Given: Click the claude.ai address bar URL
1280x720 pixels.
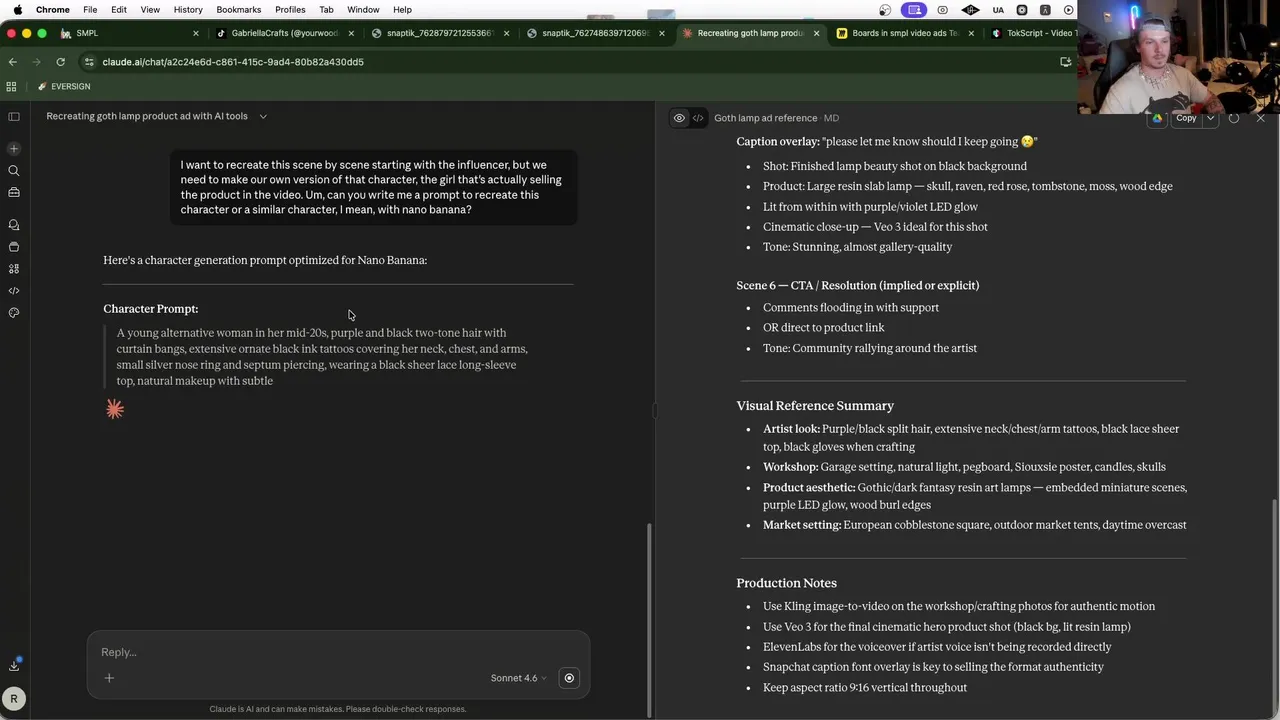Looking at the screenshot, I should click(233, 62).
